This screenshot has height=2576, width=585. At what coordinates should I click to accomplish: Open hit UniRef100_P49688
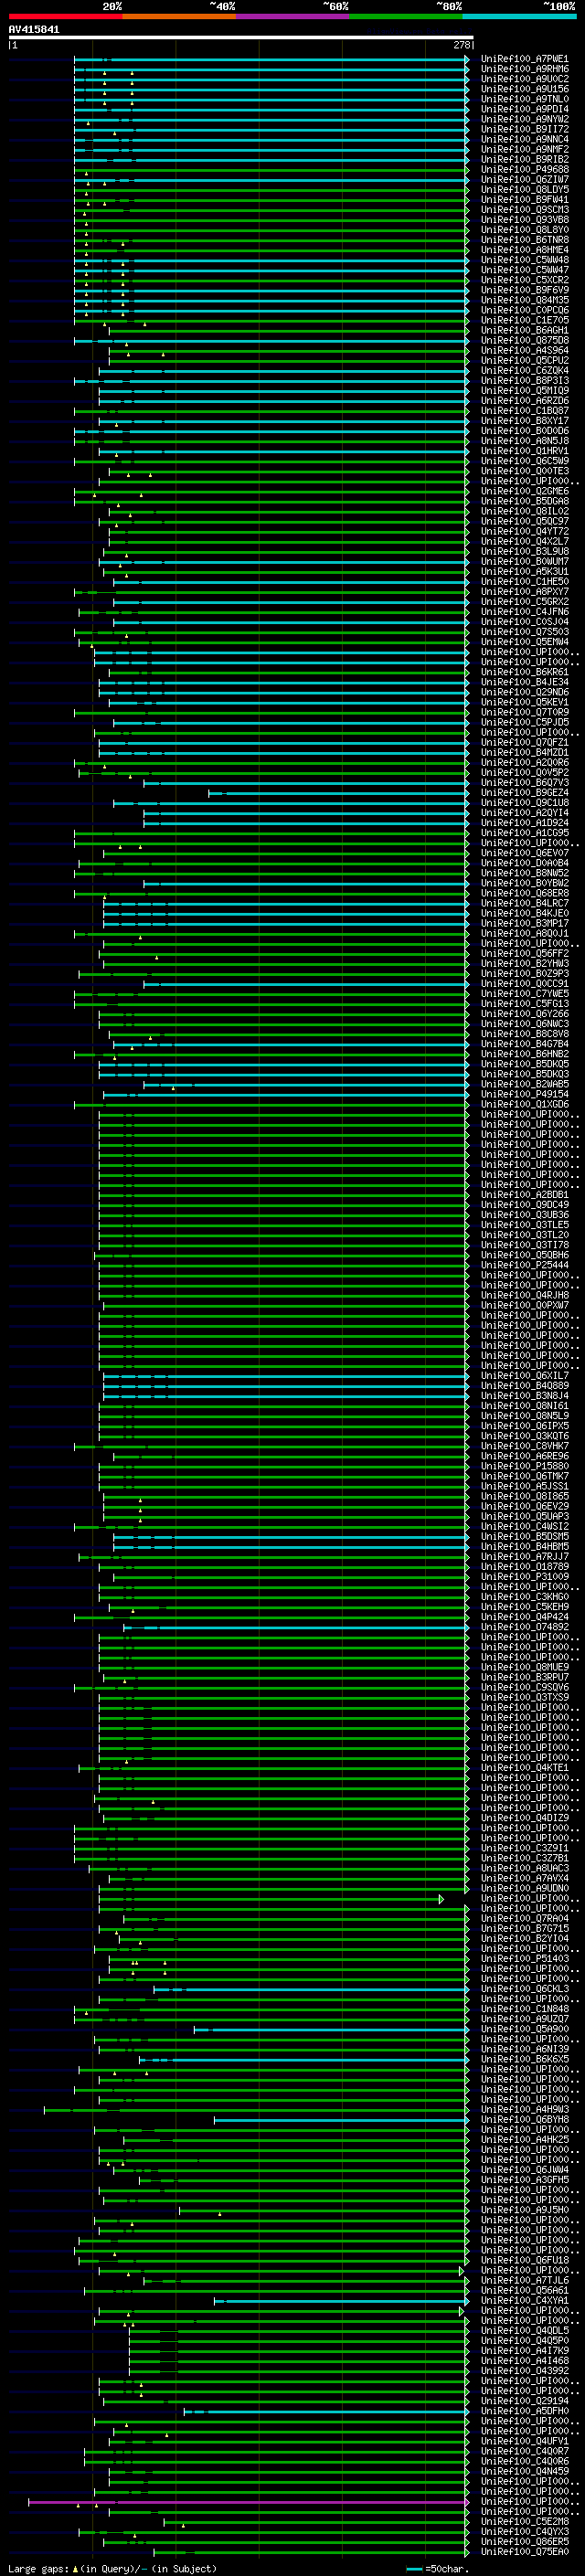tap(524, 170)
